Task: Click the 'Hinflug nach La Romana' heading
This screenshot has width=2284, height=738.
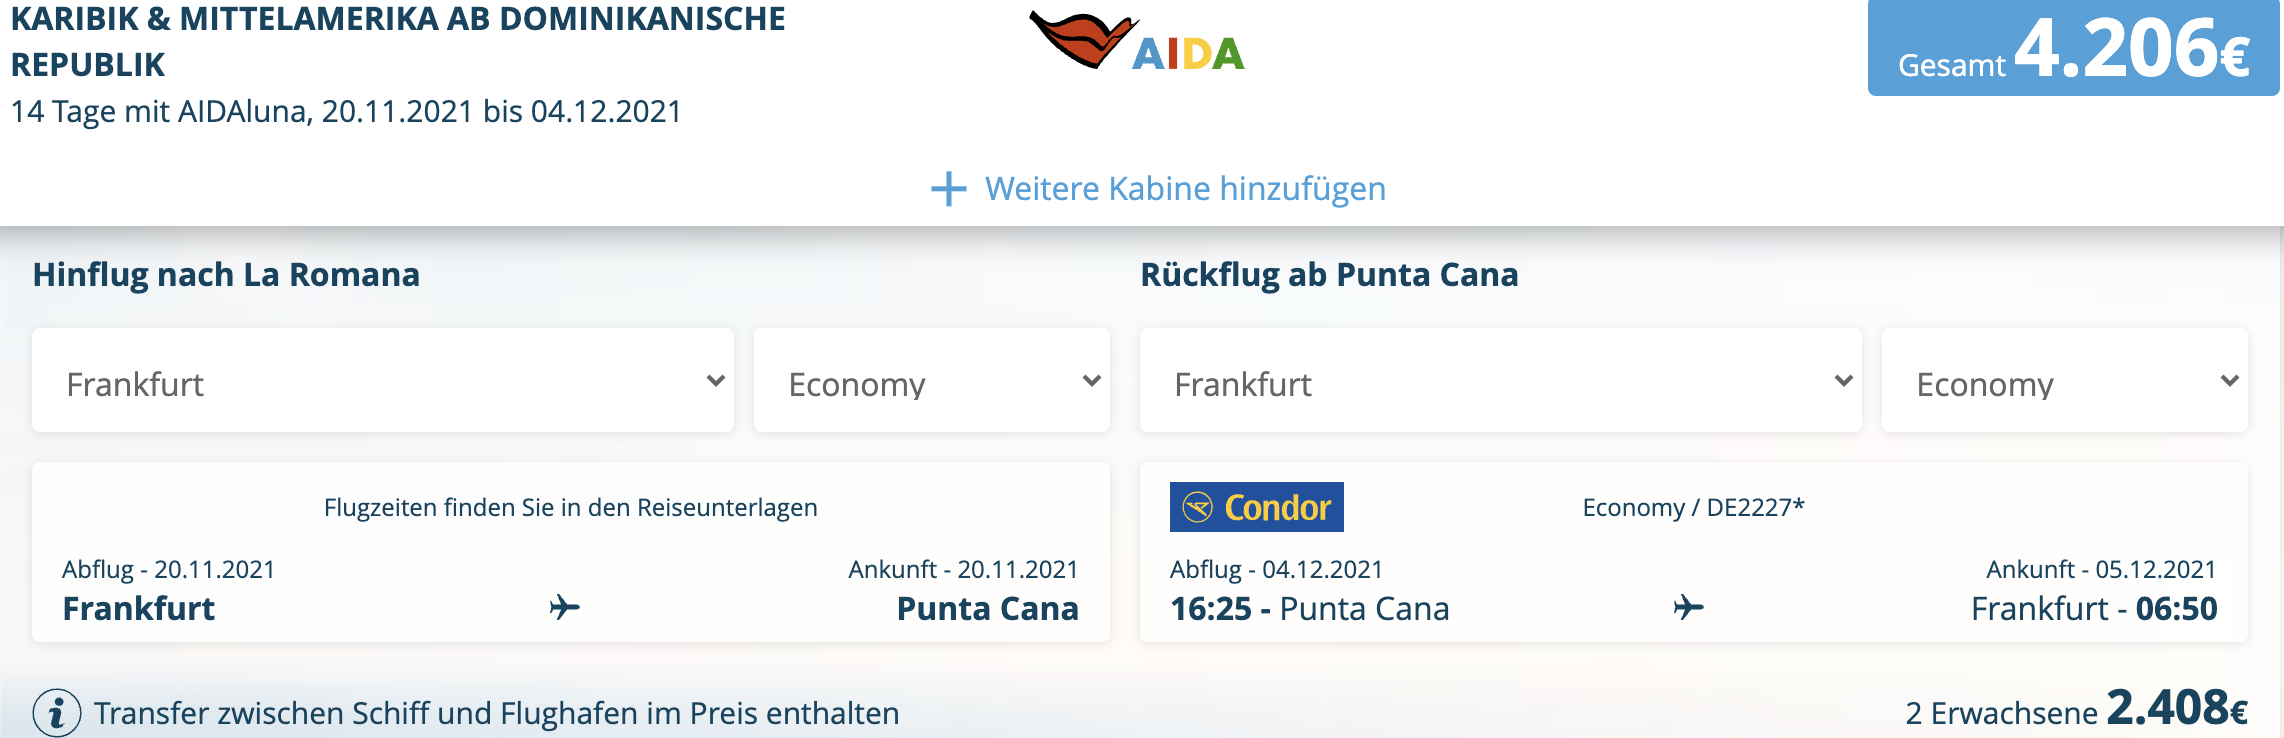Action: pos(226,275)
